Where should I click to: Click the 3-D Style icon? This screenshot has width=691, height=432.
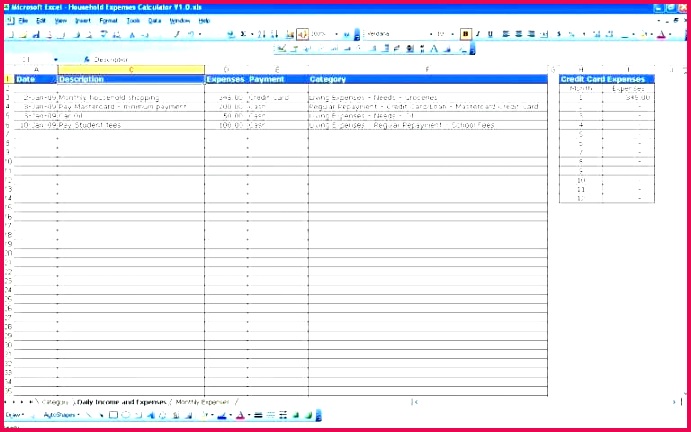click(x=308, y=415)
